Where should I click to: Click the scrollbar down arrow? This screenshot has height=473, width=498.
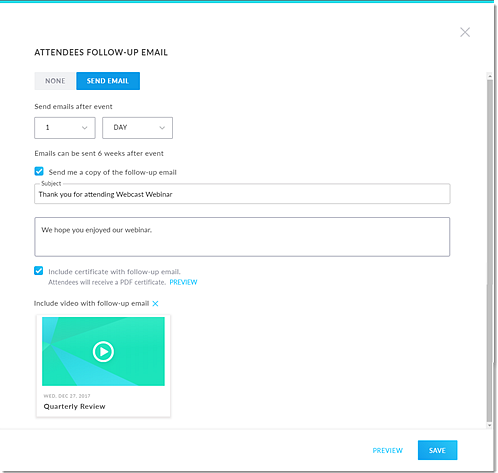click(489, 425)
